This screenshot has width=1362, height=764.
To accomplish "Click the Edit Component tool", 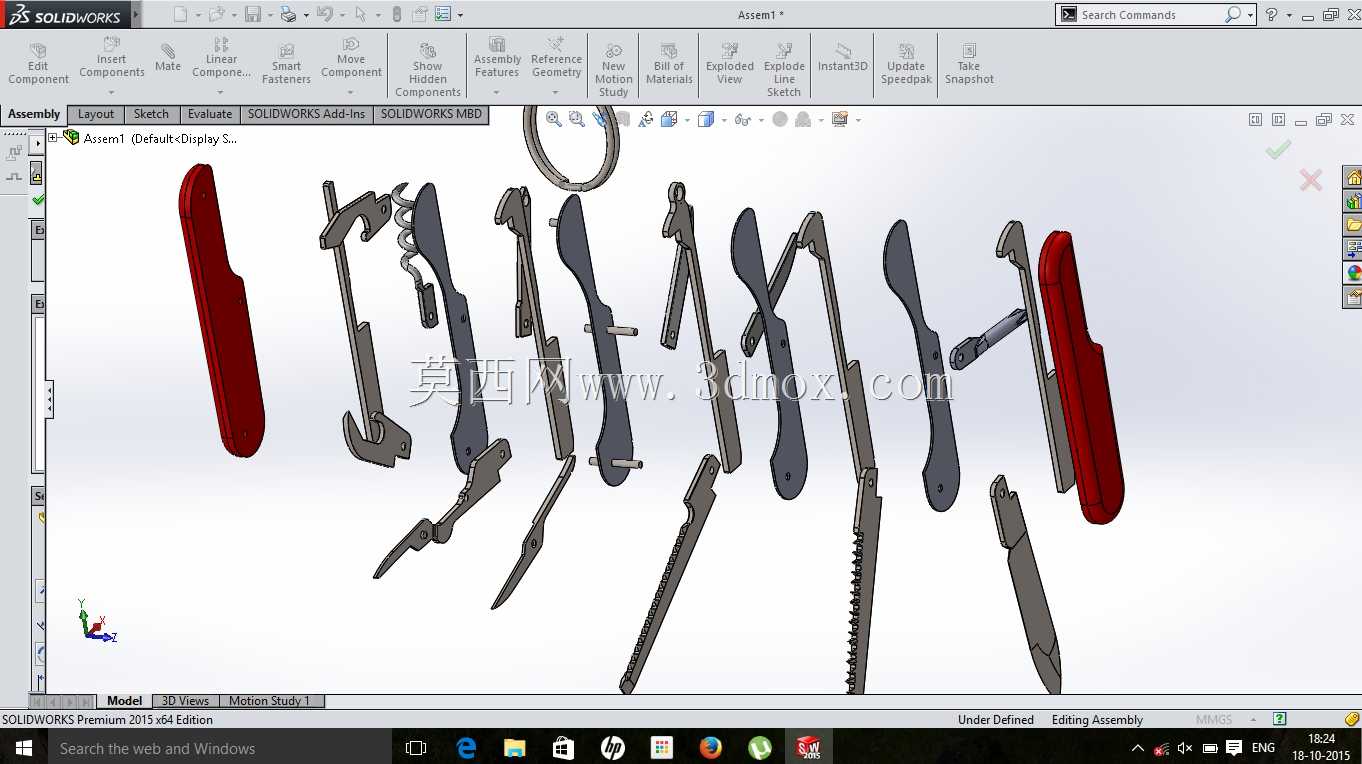I will click(38, 64).
